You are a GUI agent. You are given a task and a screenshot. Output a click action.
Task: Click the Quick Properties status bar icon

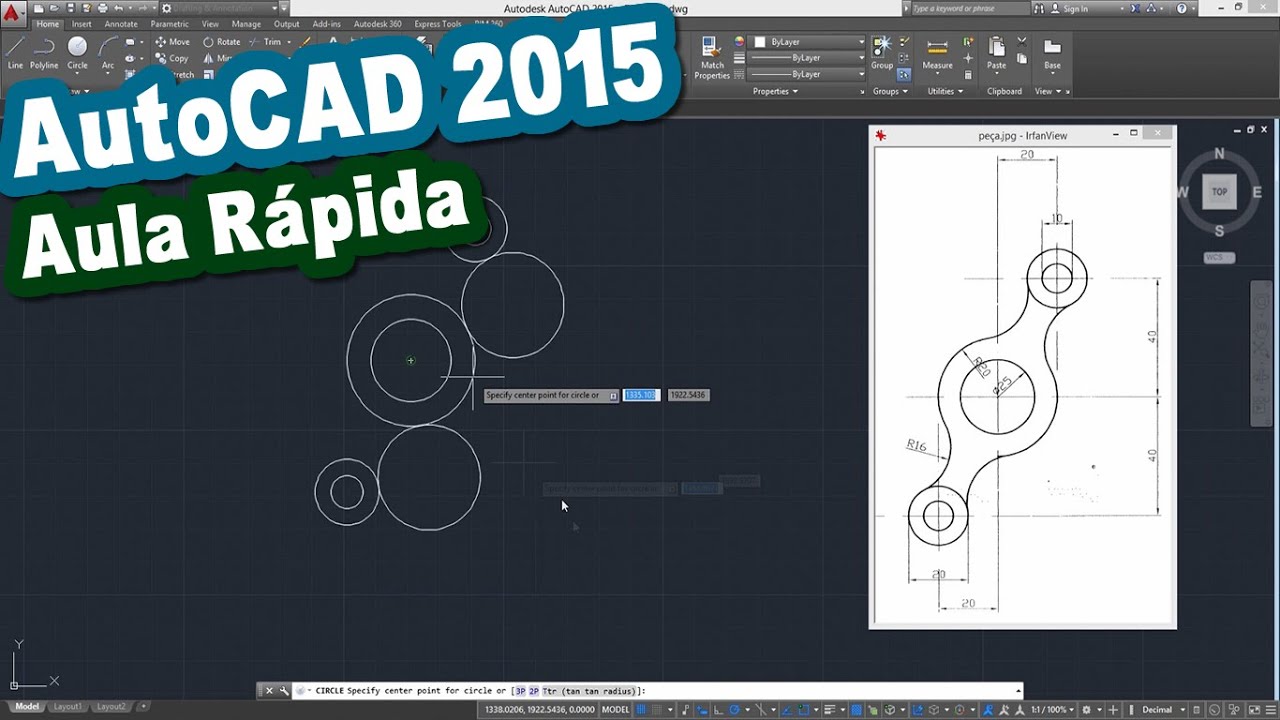[1196, 710]
